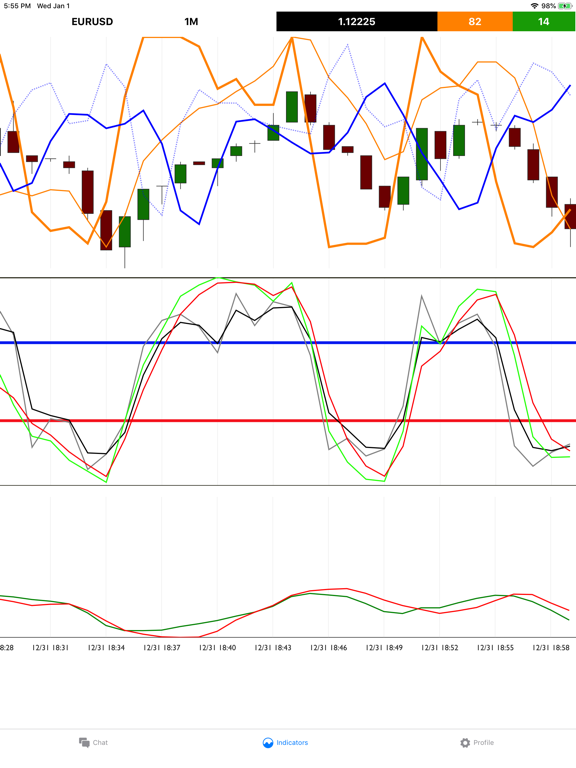This screenshot has height=768, width=576.
Task: Tap the Indicators chart icon
Action: [268, 743]
